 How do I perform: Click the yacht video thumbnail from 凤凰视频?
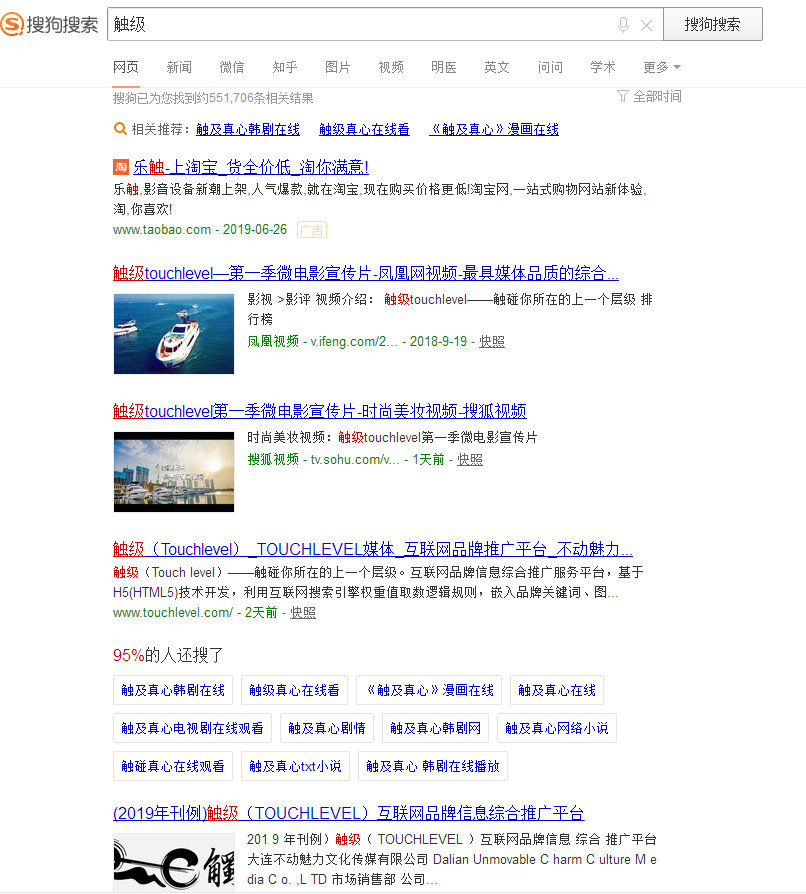[x=174, y=334]
